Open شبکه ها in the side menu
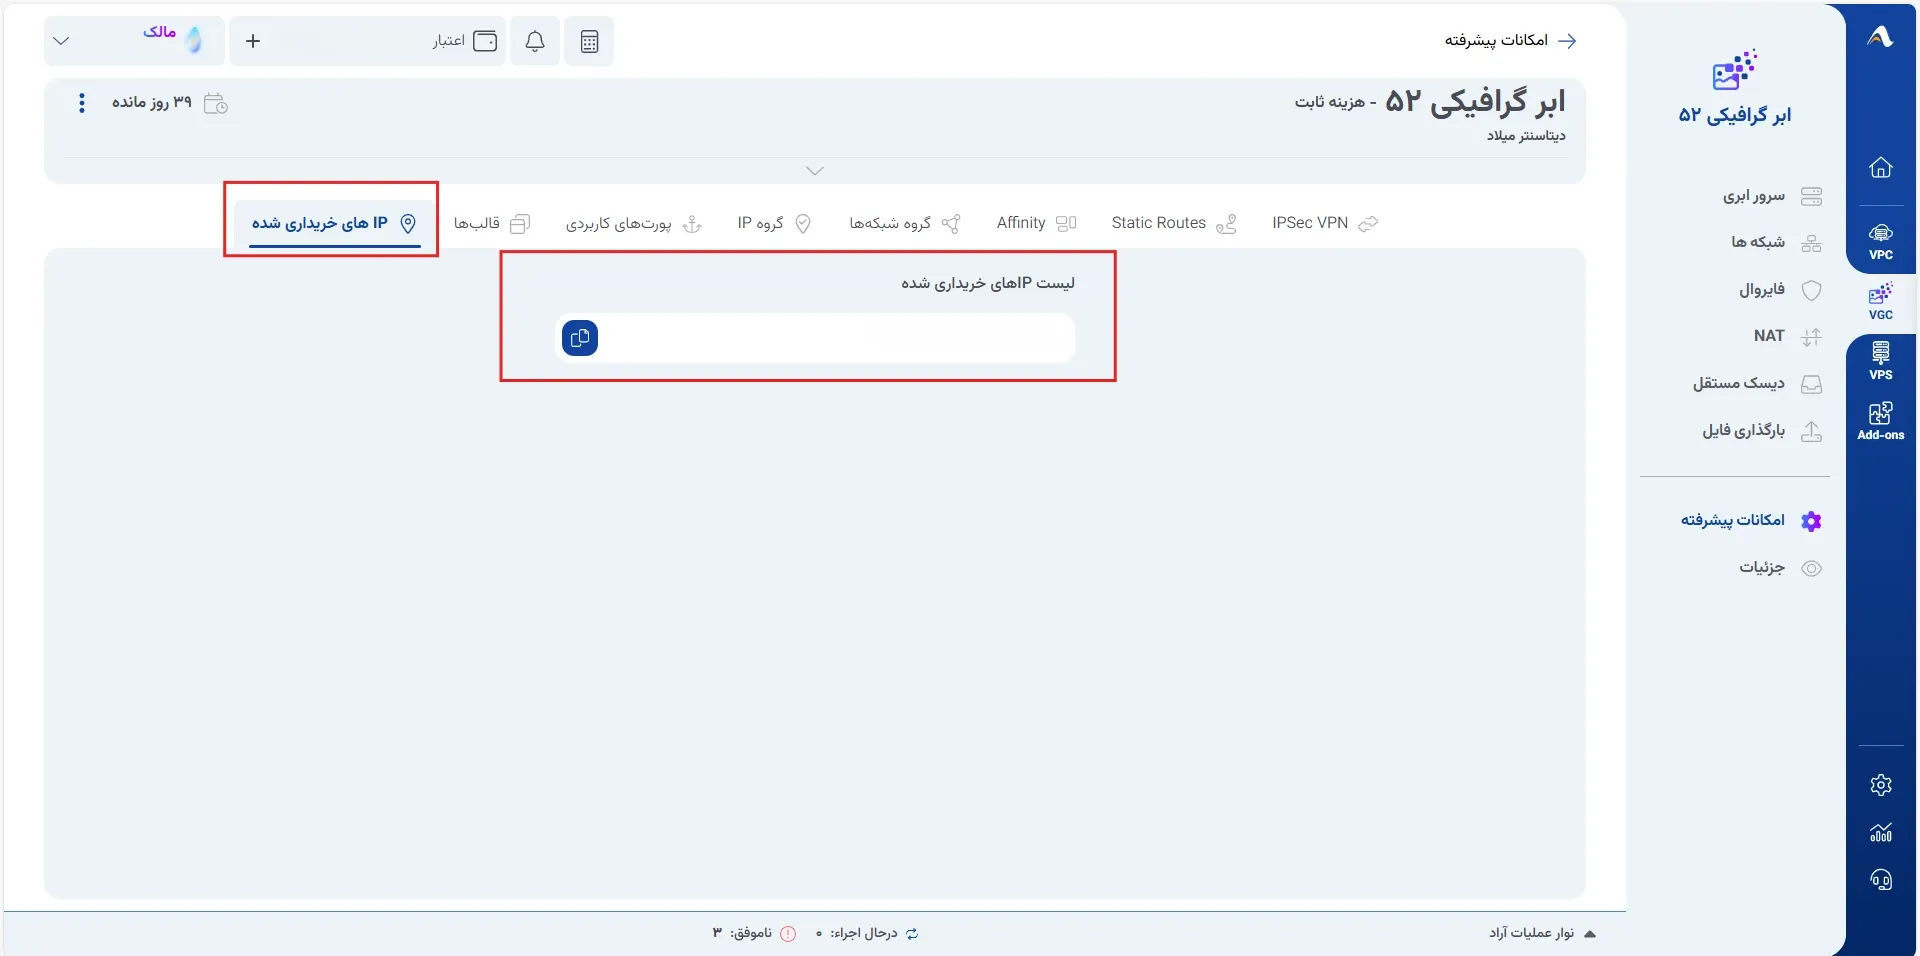The image size is (1920, 956). [1776, 242]
